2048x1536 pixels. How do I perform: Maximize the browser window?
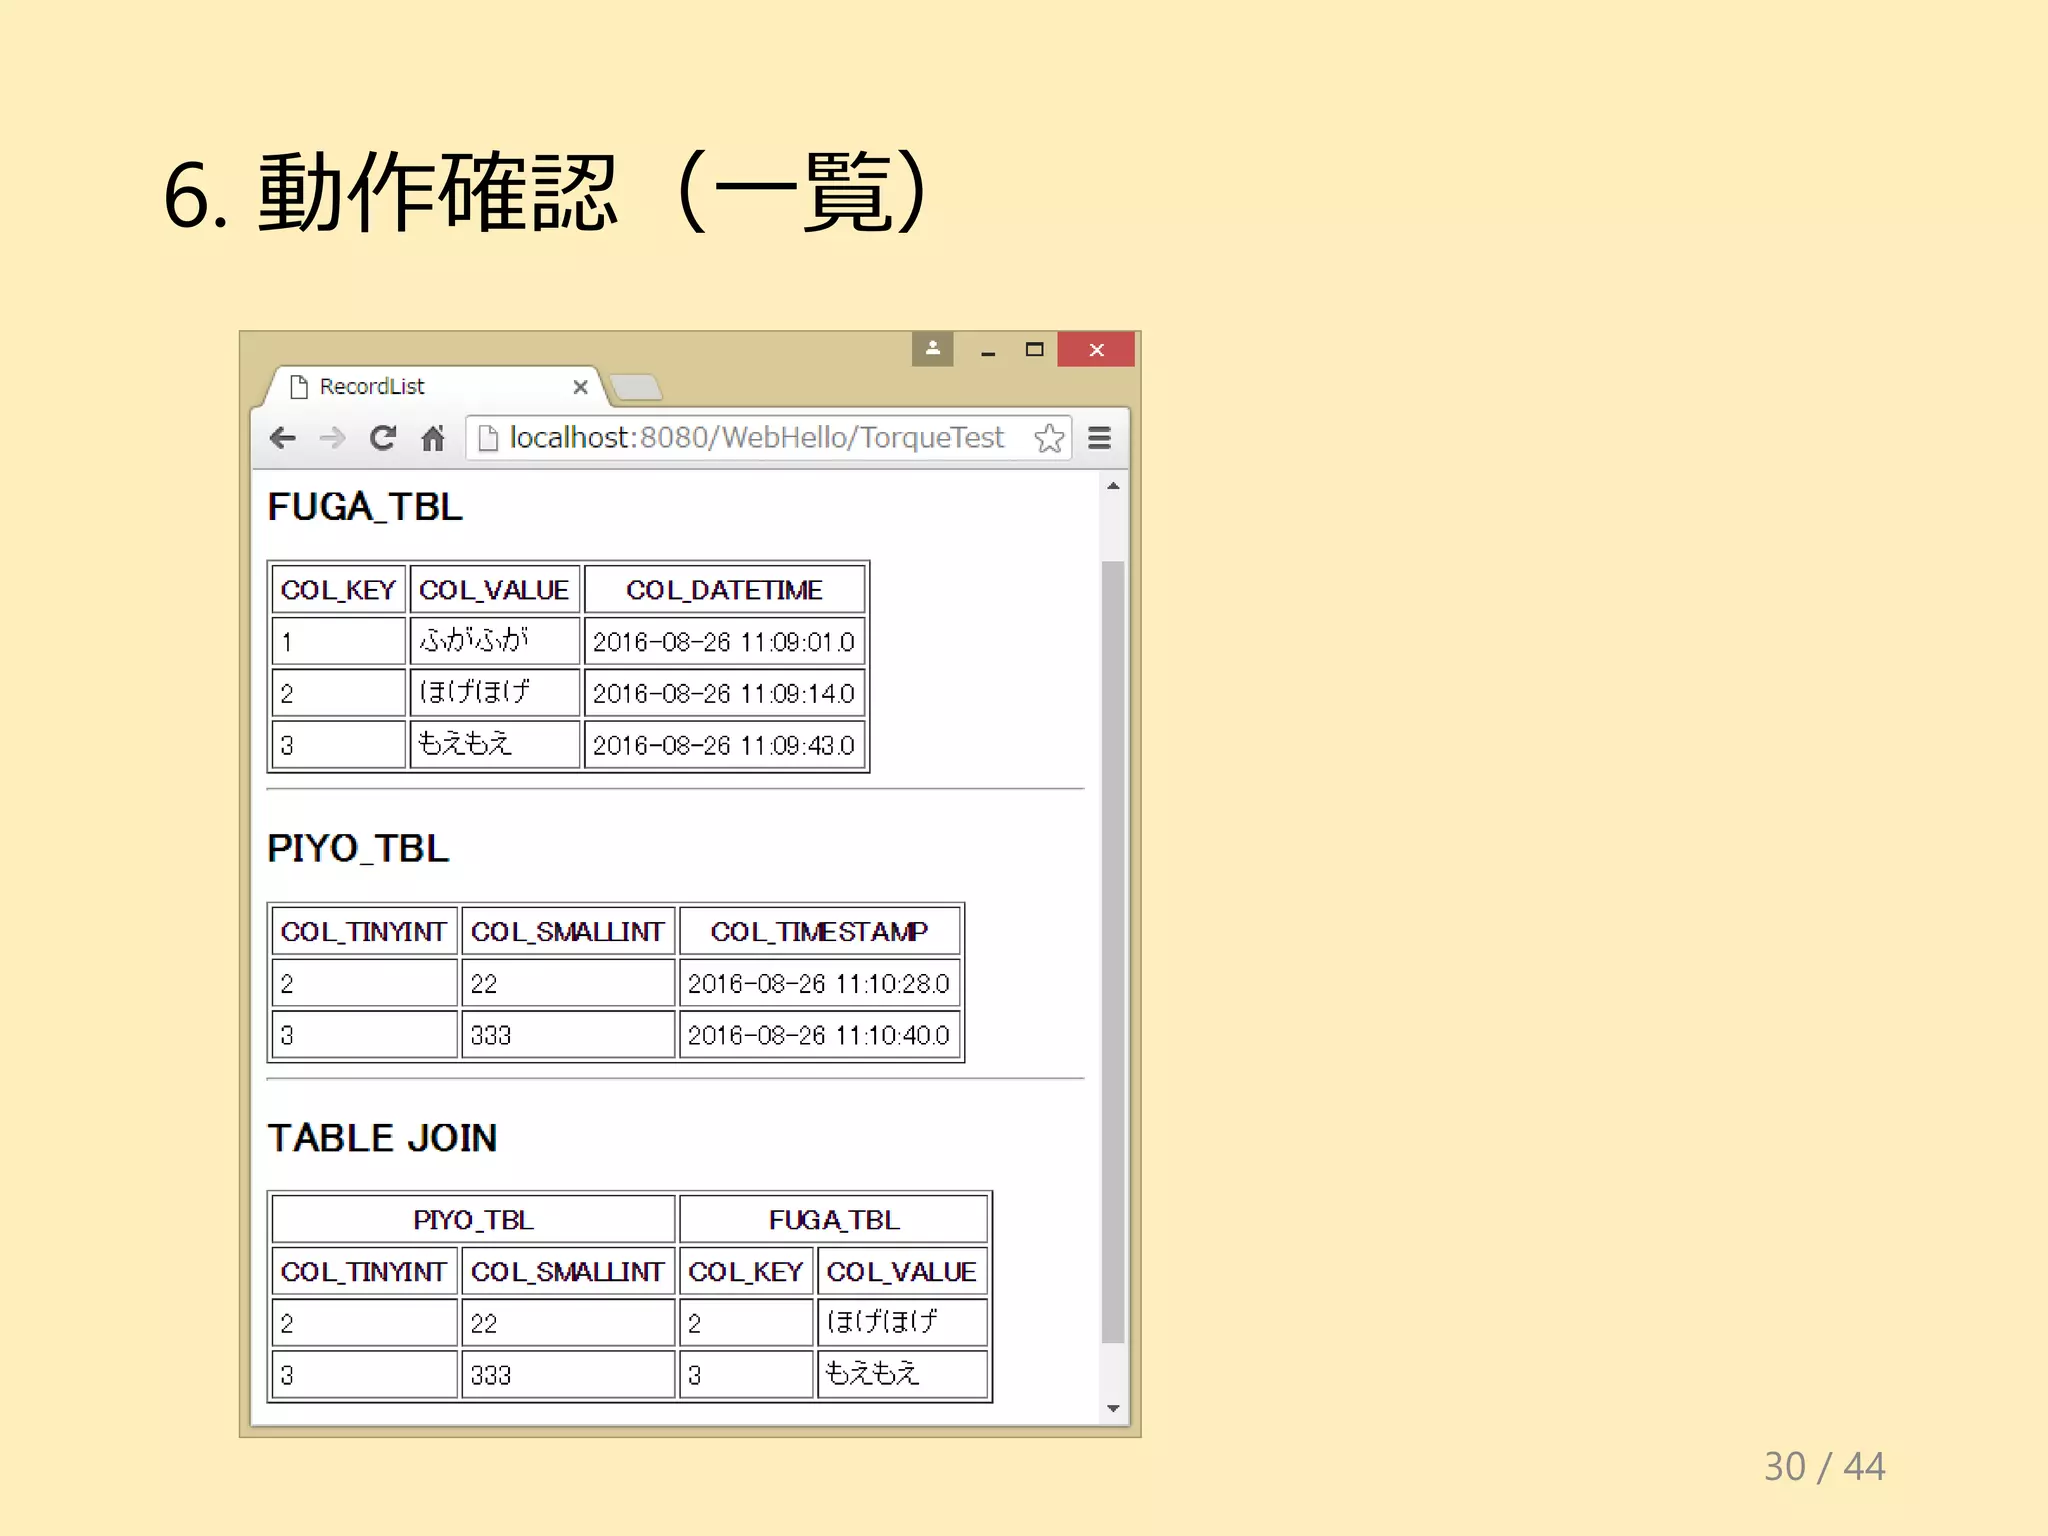tap(1034, 349)
